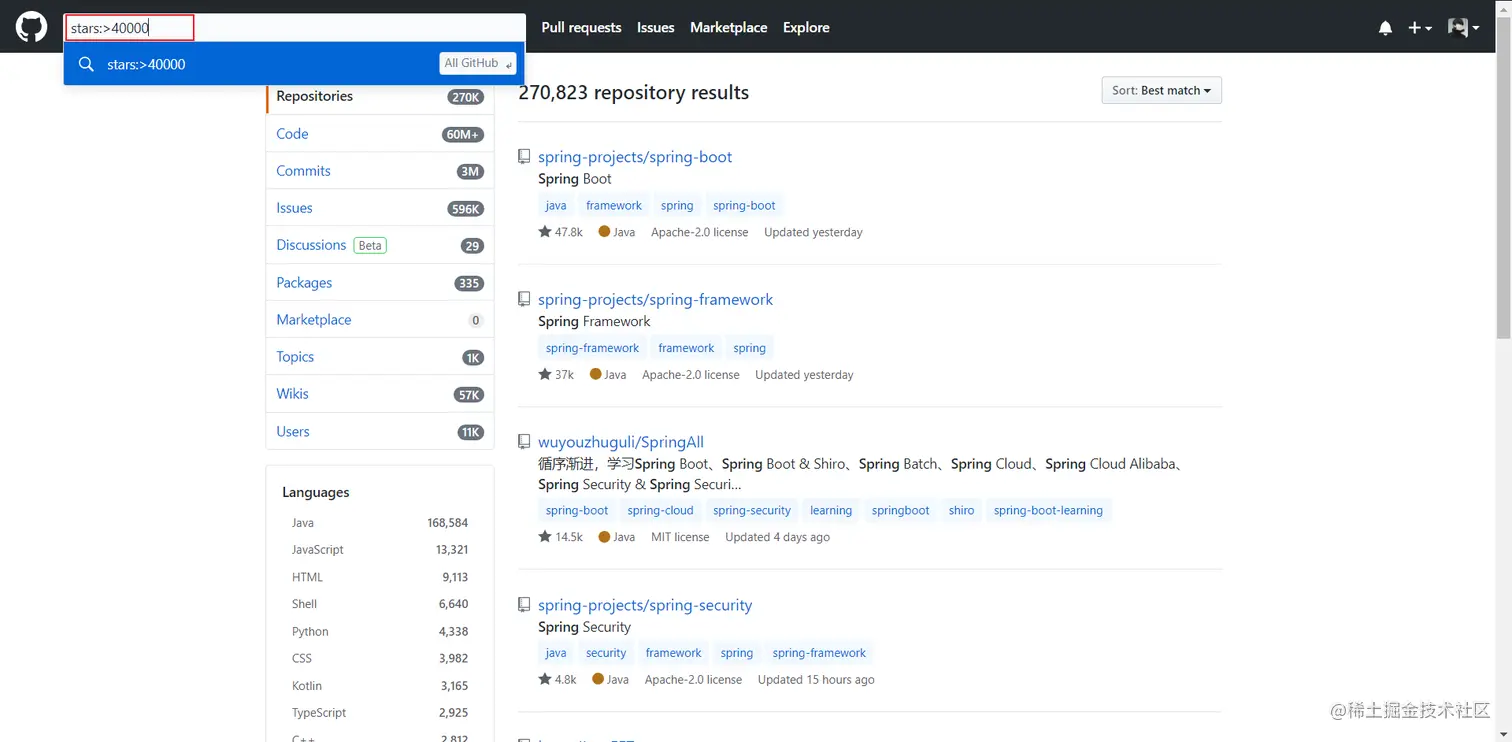The image size is (1512, 742).
Task: Filter results by Shell language
Action: (x=379, y=604)
